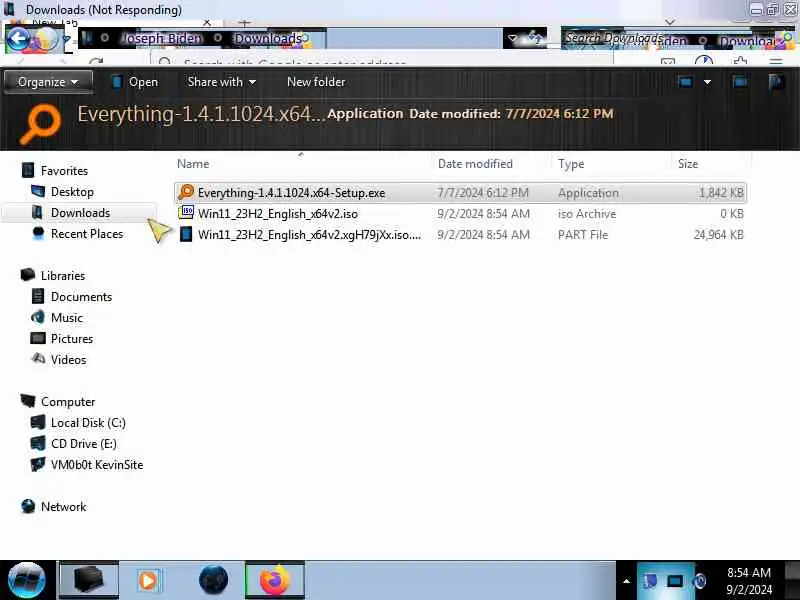Create a New folder
This screenshot has width=800, height=600.
click(316, 82)
